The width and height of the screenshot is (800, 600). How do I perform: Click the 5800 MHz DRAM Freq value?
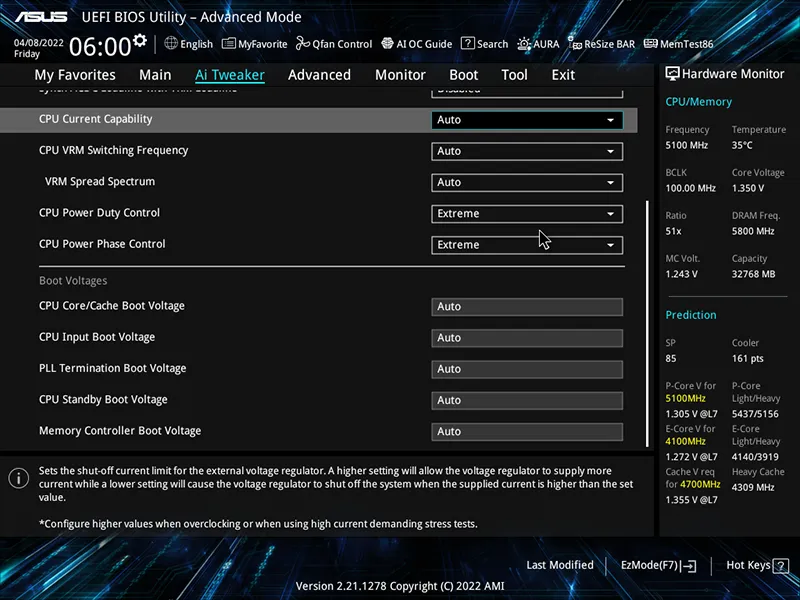tap(753, 231)
